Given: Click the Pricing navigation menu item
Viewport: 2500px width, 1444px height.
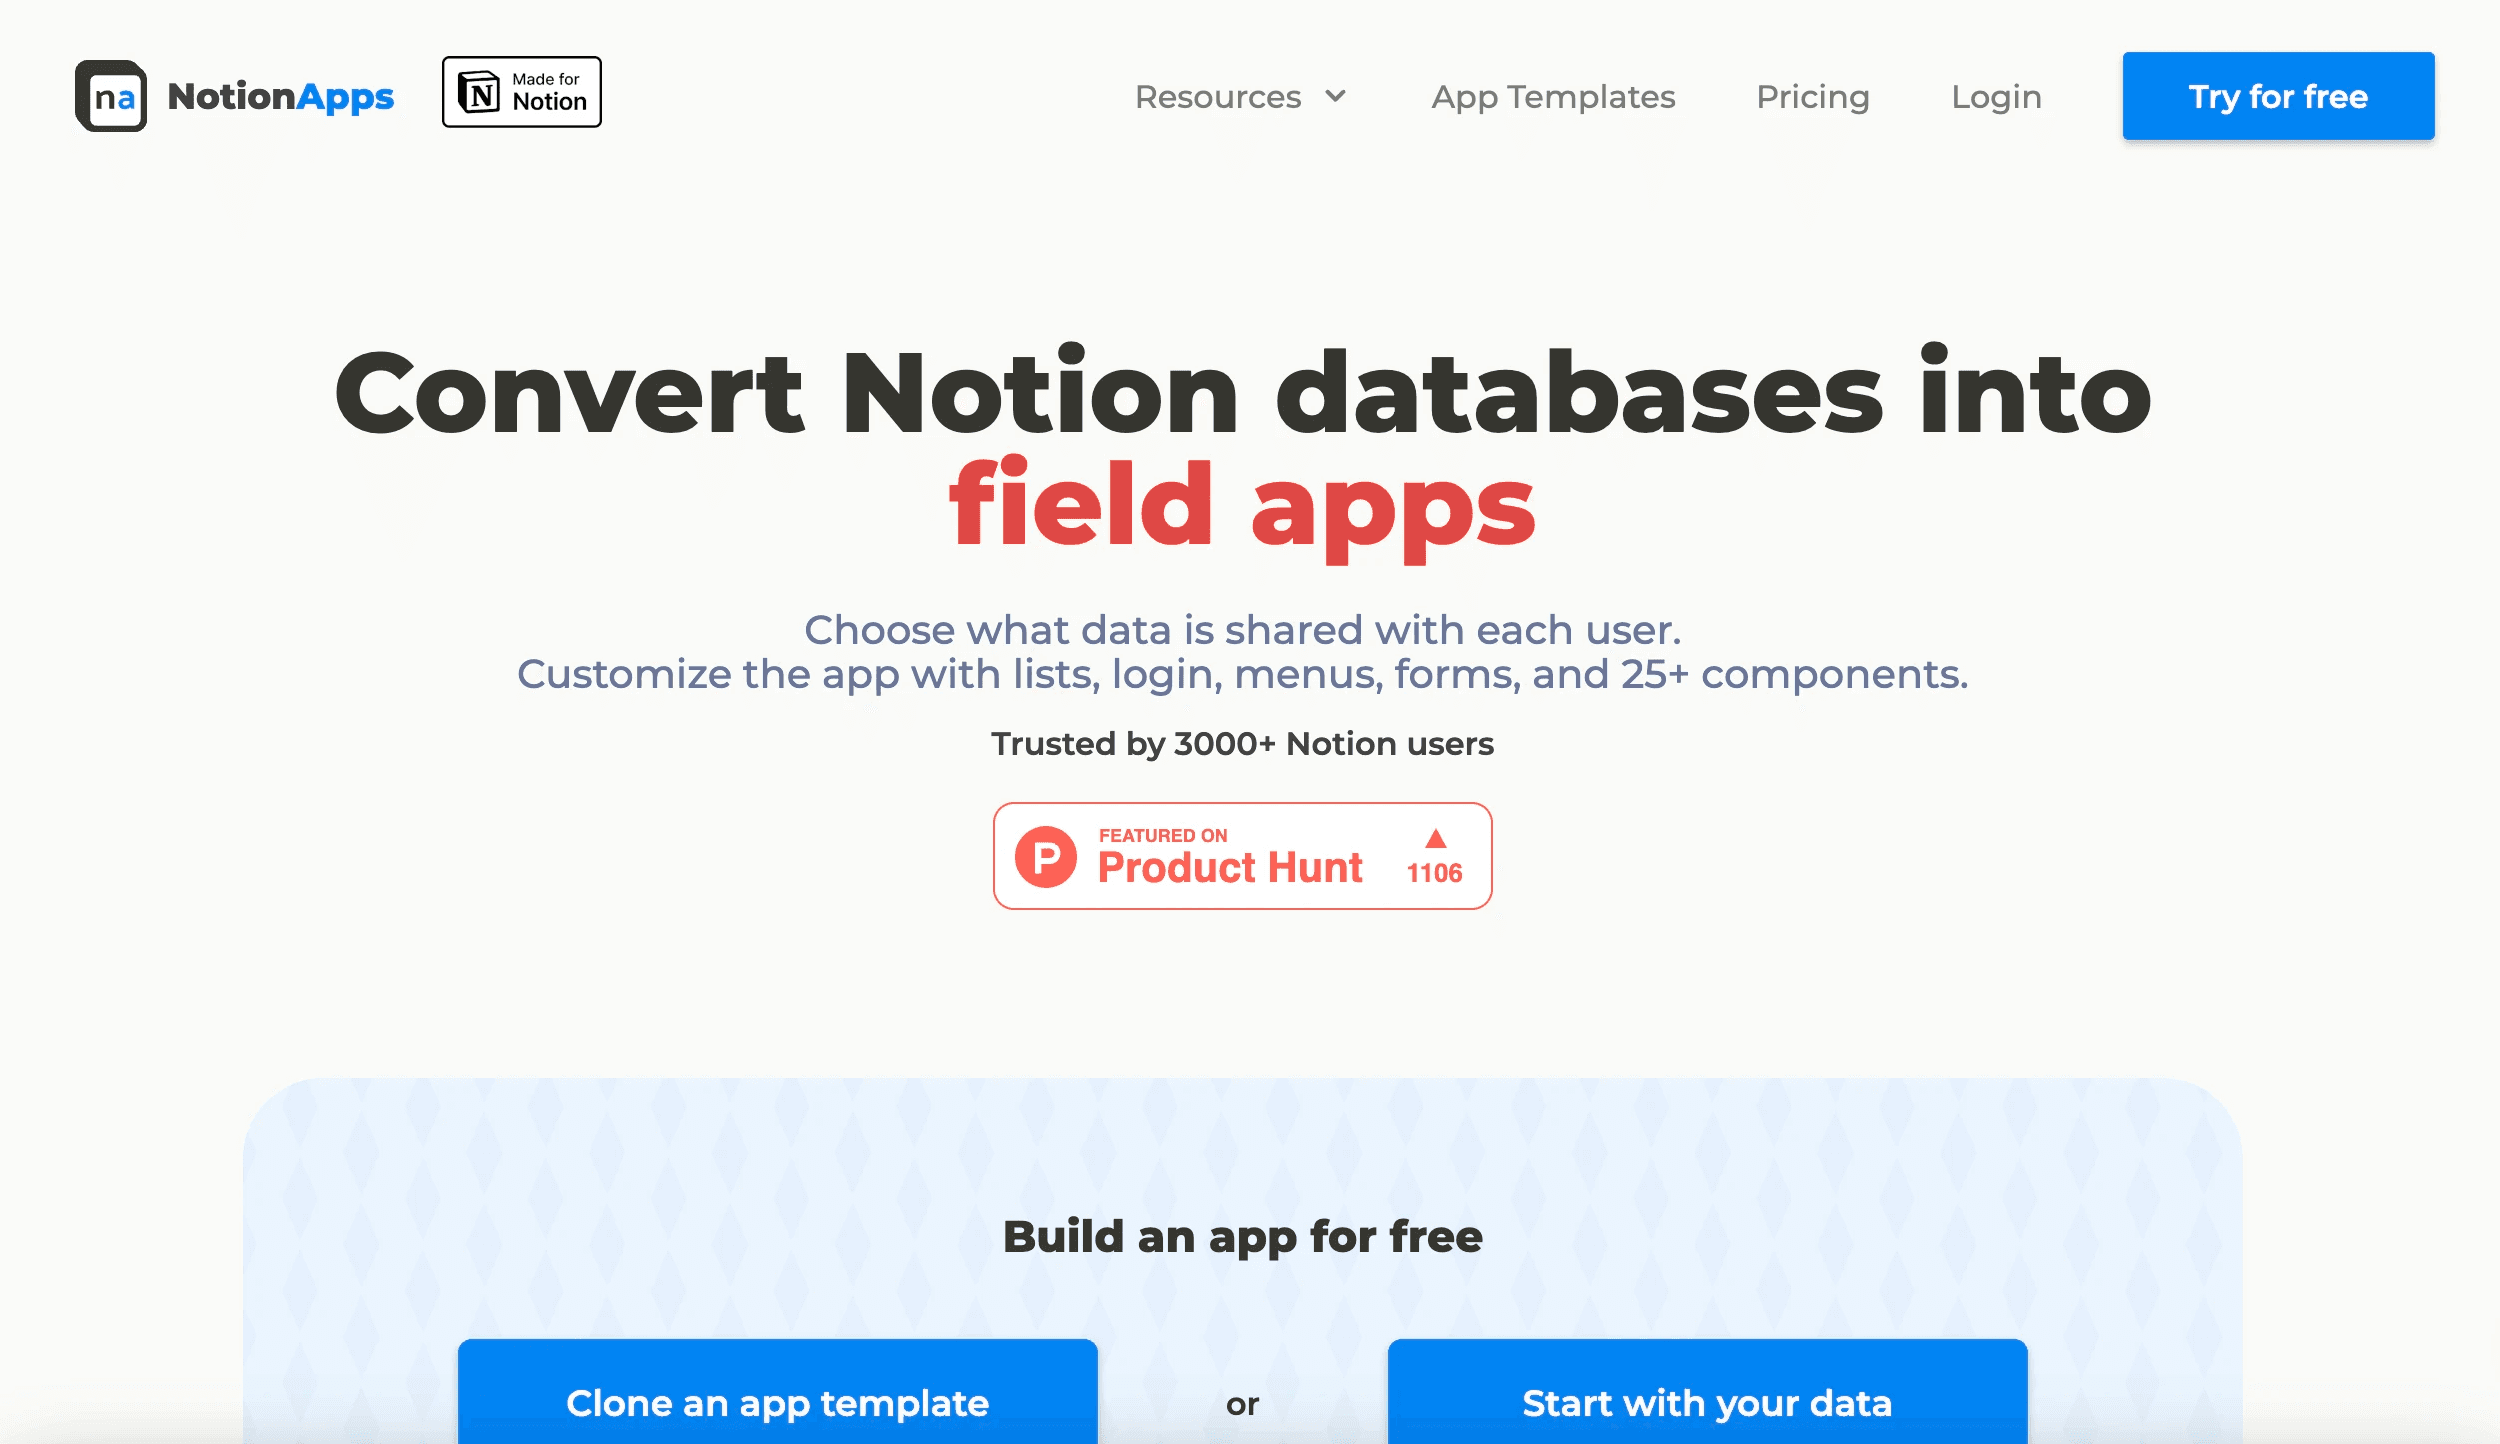Looking at the screenshot, I should (1813, 95).
